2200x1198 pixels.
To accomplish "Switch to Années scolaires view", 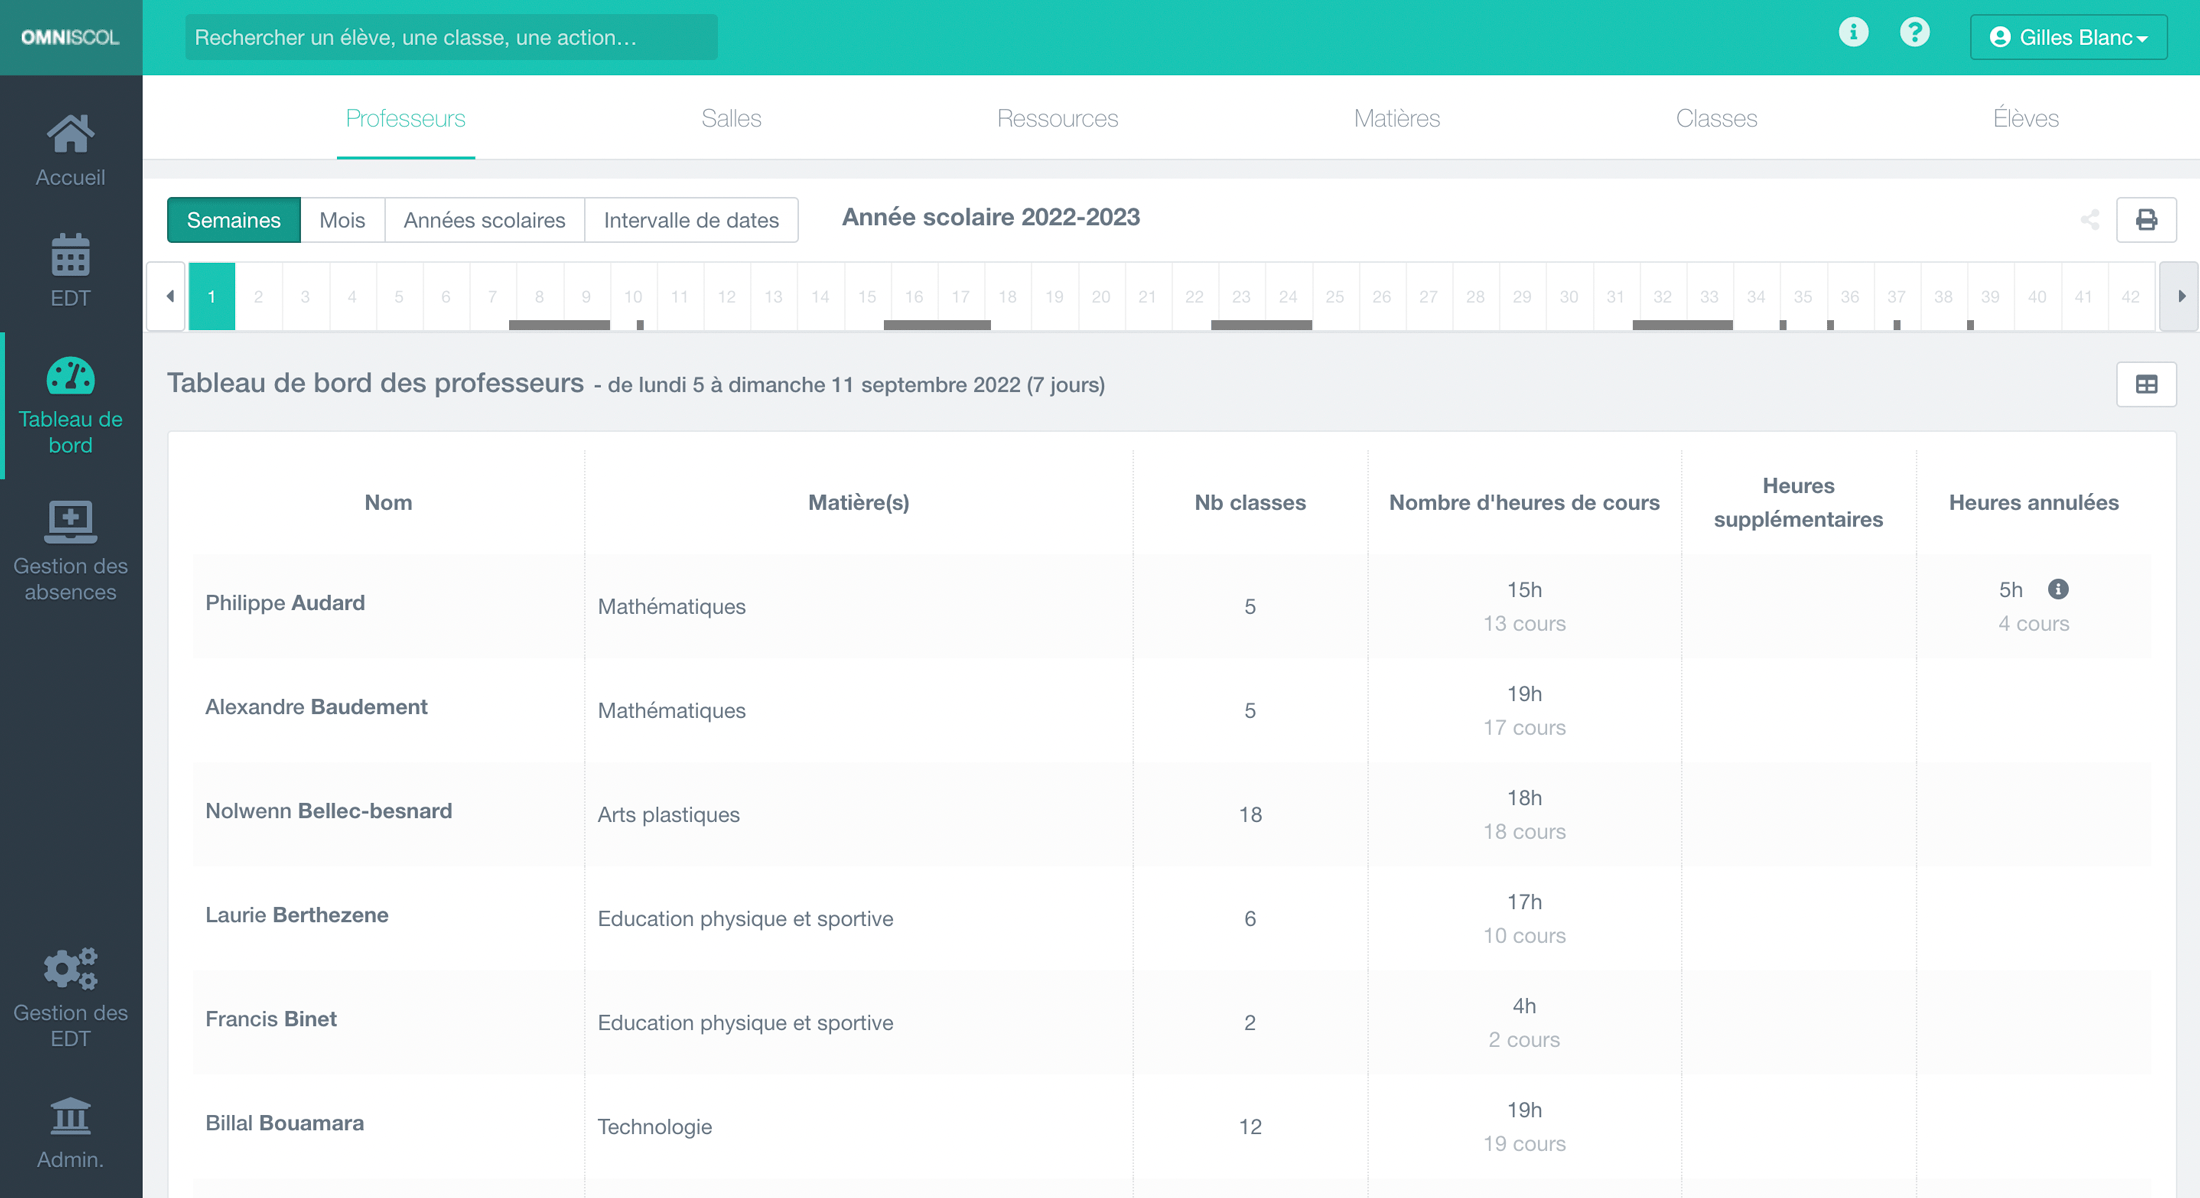I will [484, 220].
